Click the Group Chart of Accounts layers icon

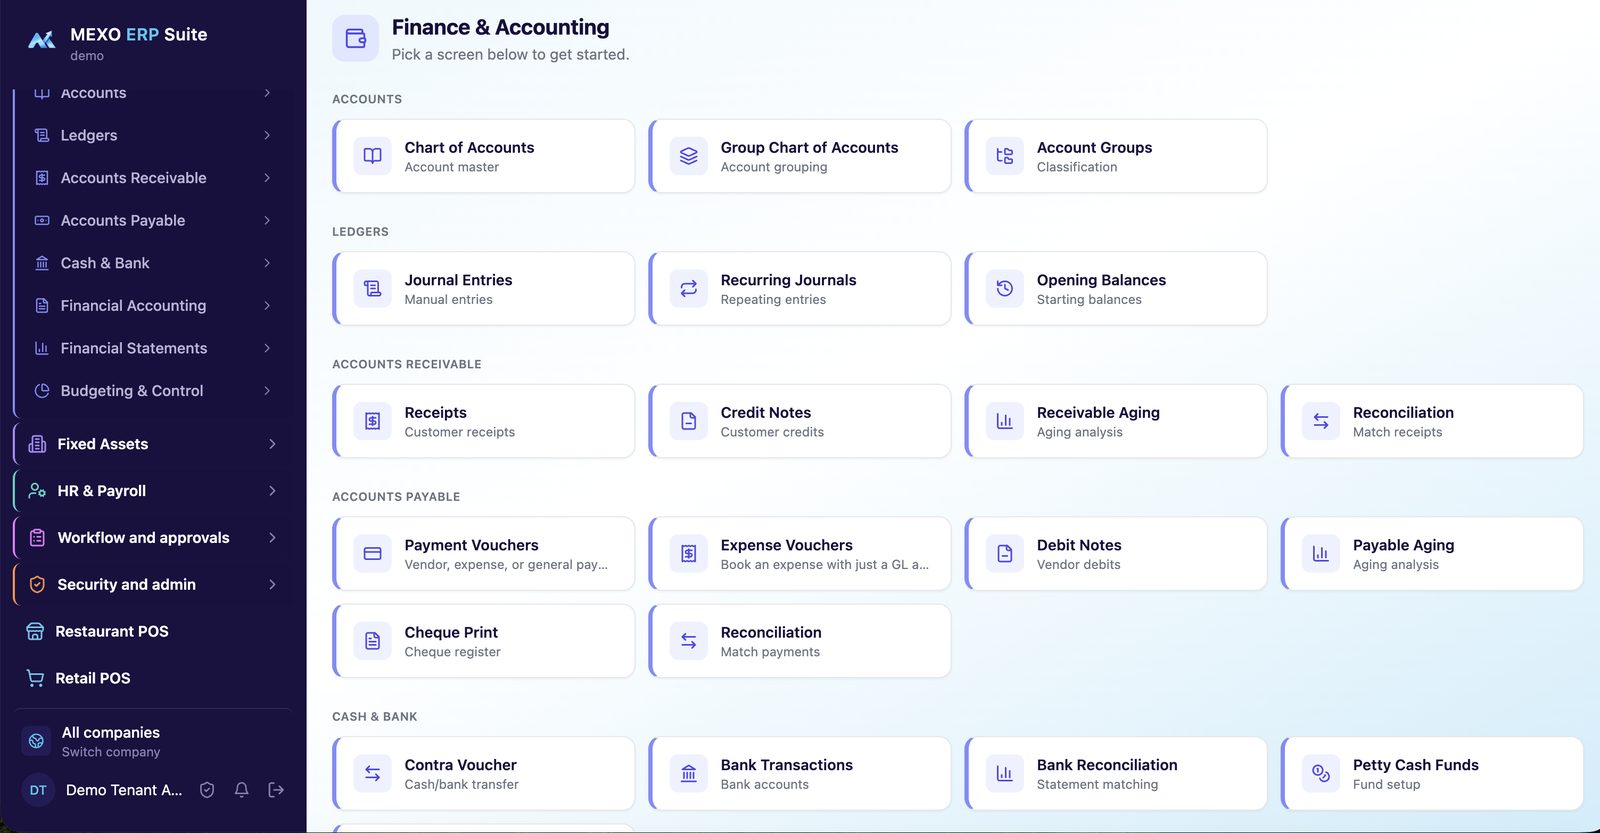689,156
